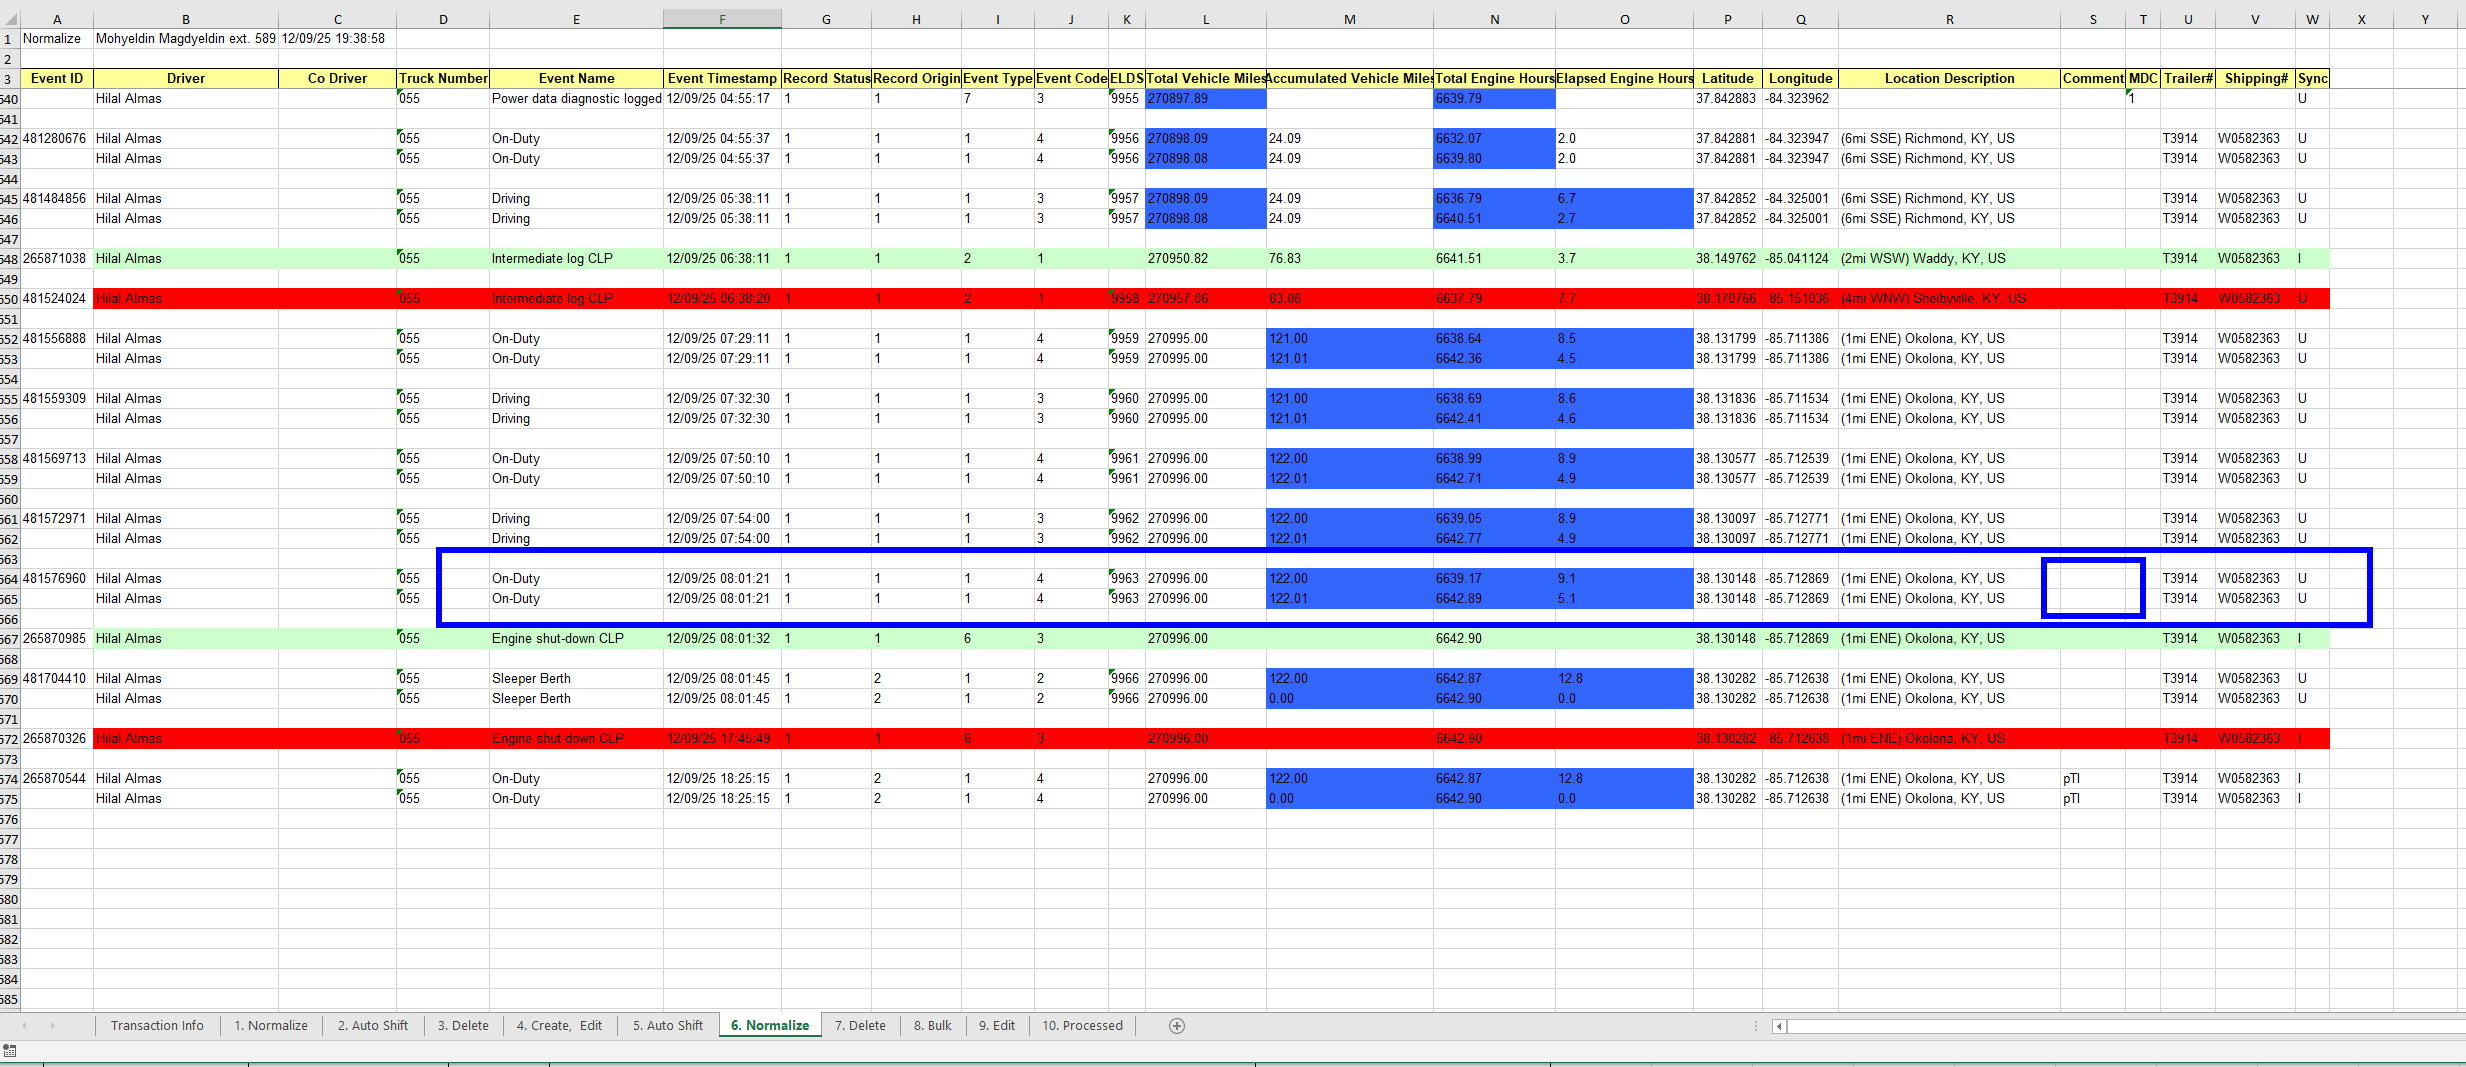Screen dimensions: 2466x1067
Task: Switch to the 1. Normalize sheet
Action: click(x=271, y=1026)
